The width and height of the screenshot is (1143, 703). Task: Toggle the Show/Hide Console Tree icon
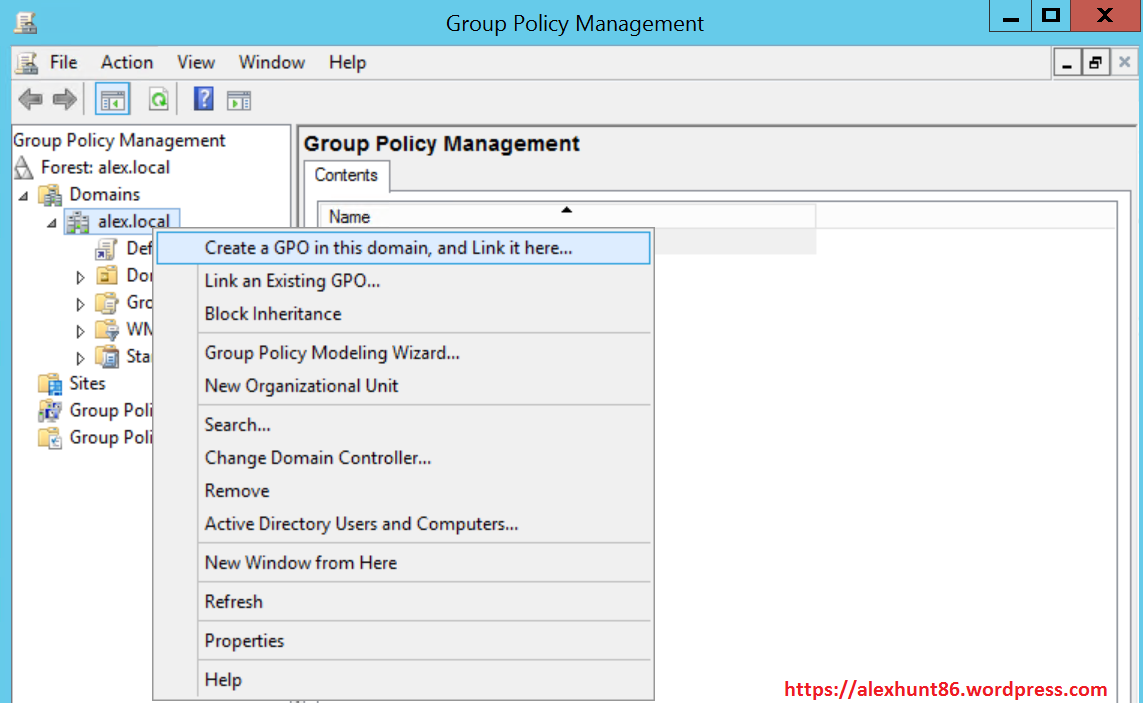click(x=112, y=99)
